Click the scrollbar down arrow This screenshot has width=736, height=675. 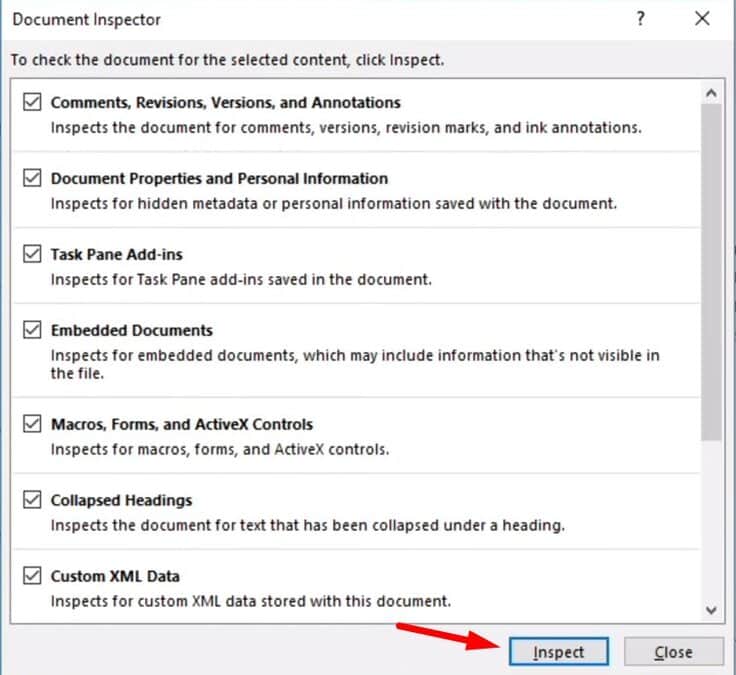click(711, 610)
